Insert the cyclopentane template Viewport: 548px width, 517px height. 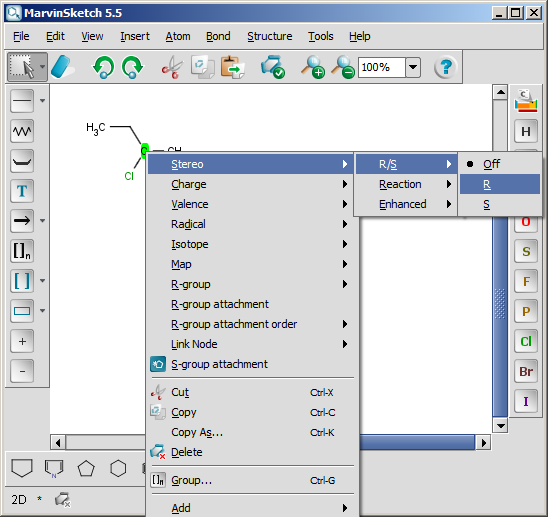point(86,468)
